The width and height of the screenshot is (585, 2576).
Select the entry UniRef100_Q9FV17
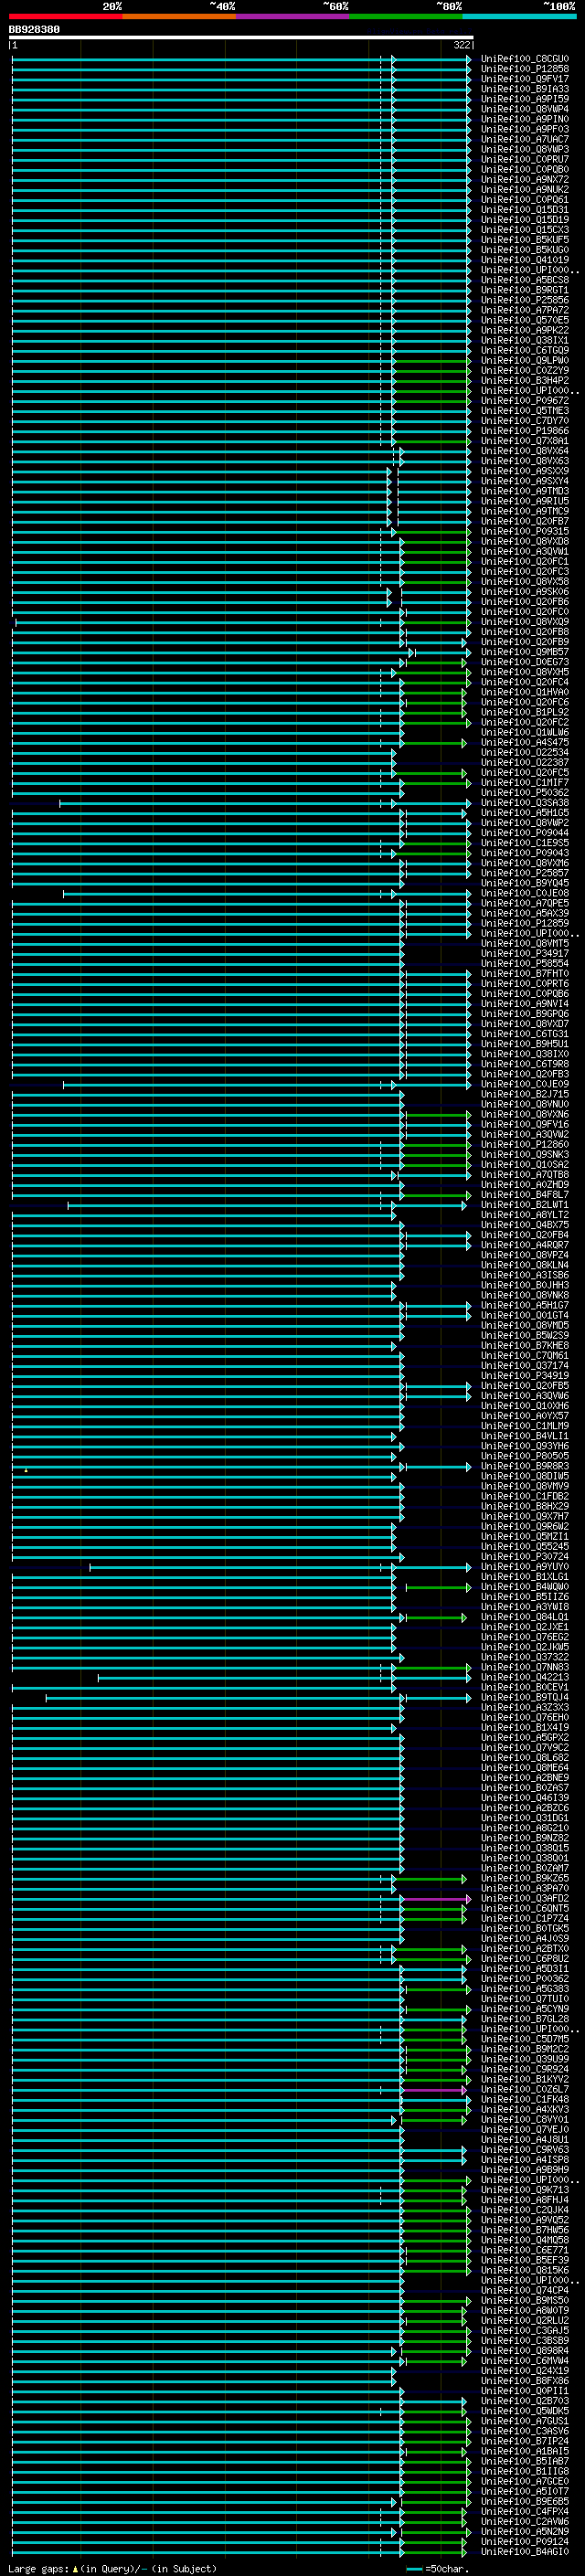pyautogui.click(x=524, y=79)
